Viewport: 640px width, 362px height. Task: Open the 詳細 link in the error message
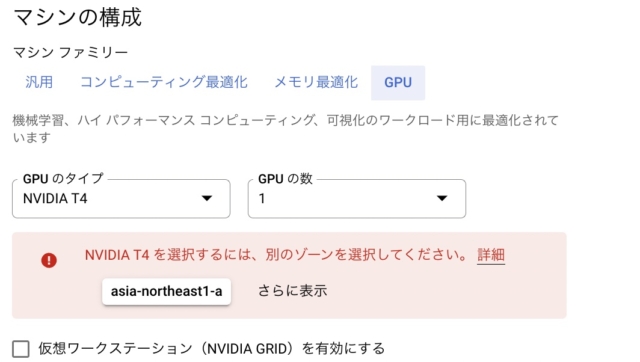click(x=491, y=255)
